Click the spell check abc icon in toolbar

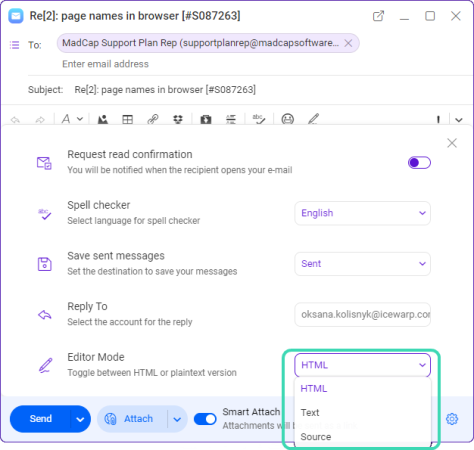[x=259, y=119]
